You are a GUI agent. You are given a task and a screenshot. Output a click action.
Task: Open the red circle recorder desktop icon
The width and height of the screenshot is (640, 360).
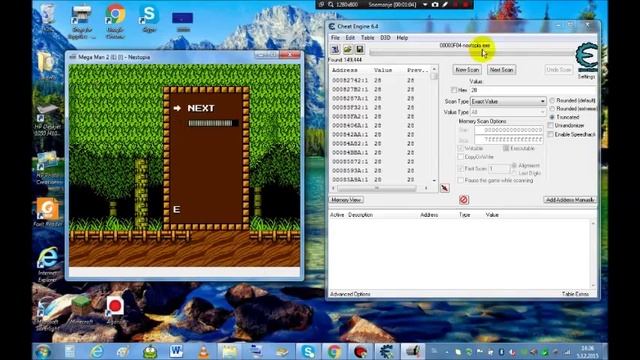pyautogui.click(x=115, y=310)
